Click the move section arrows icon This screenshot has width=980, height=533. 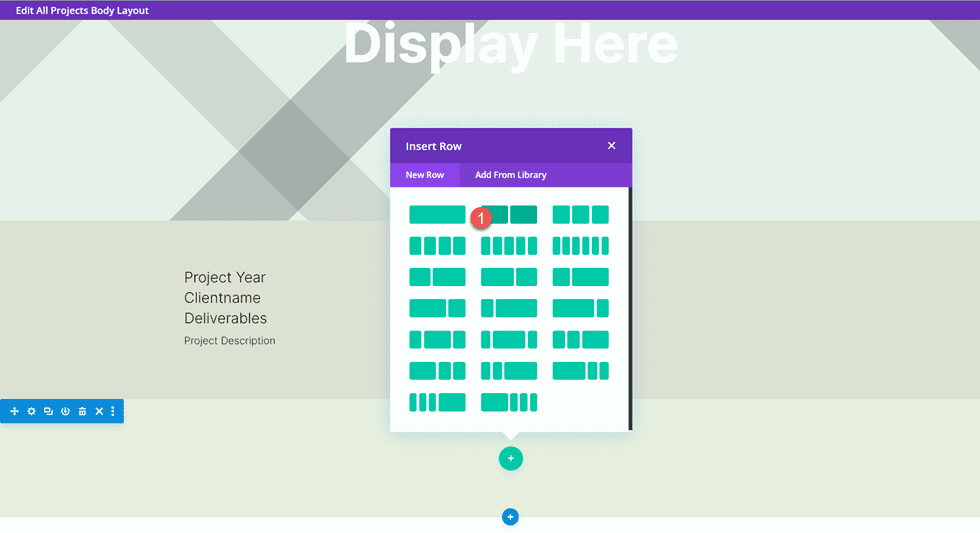click(14, 411)
